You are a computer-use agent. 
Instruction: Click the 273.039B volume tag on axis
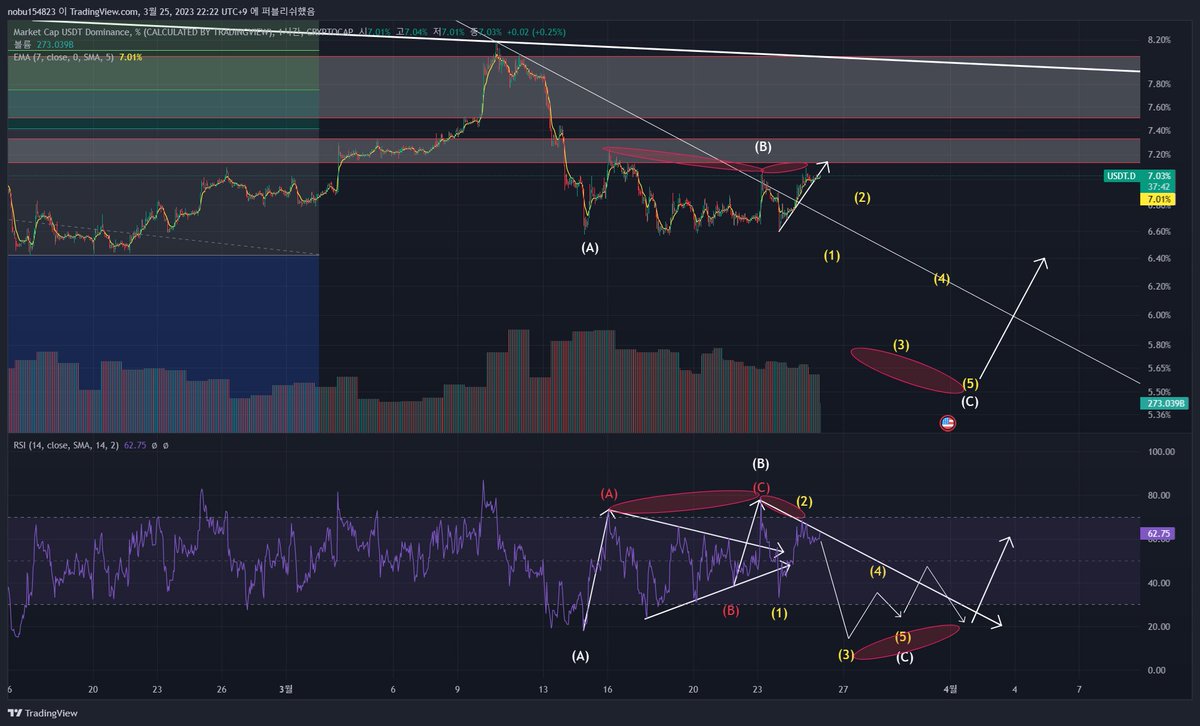pyautogui.click(x=1165, y=403)
